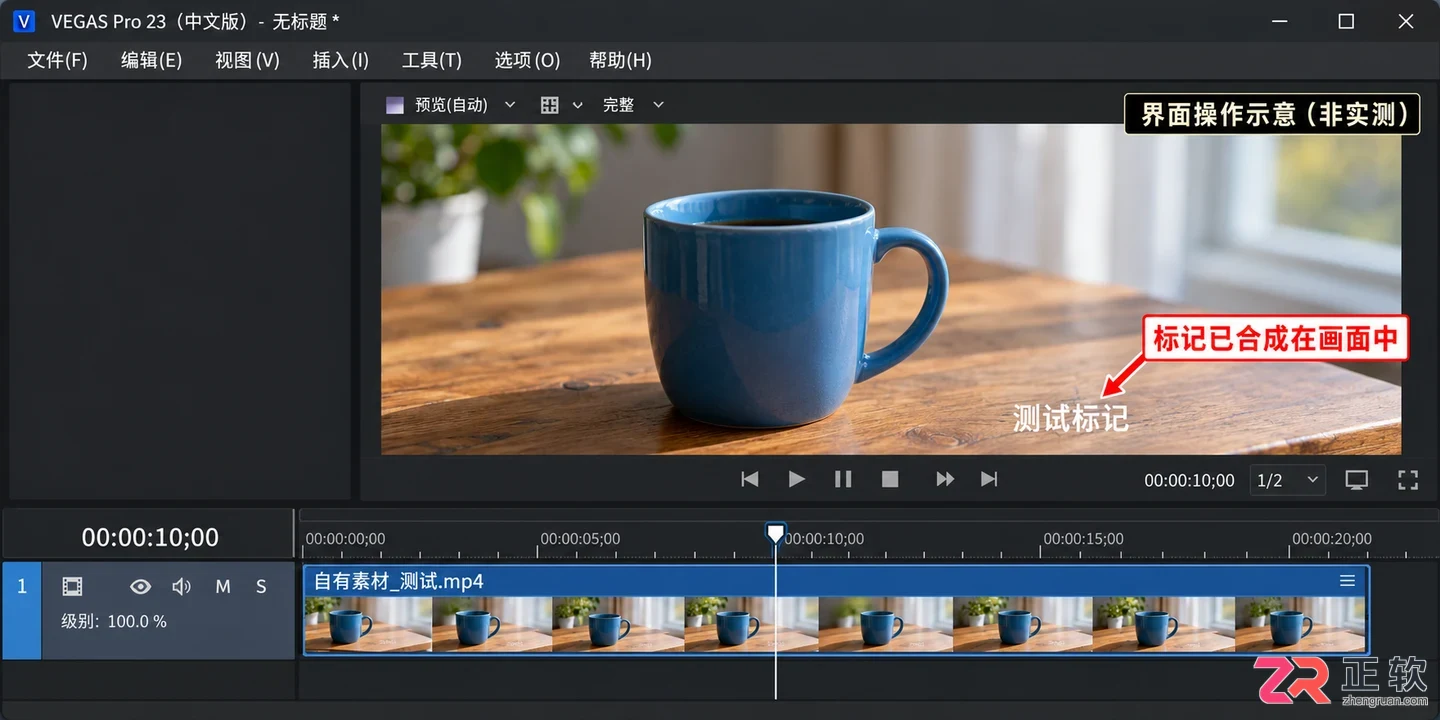Toggle track 1 visibility eye
1440x720 pixels.
point(140,587)
